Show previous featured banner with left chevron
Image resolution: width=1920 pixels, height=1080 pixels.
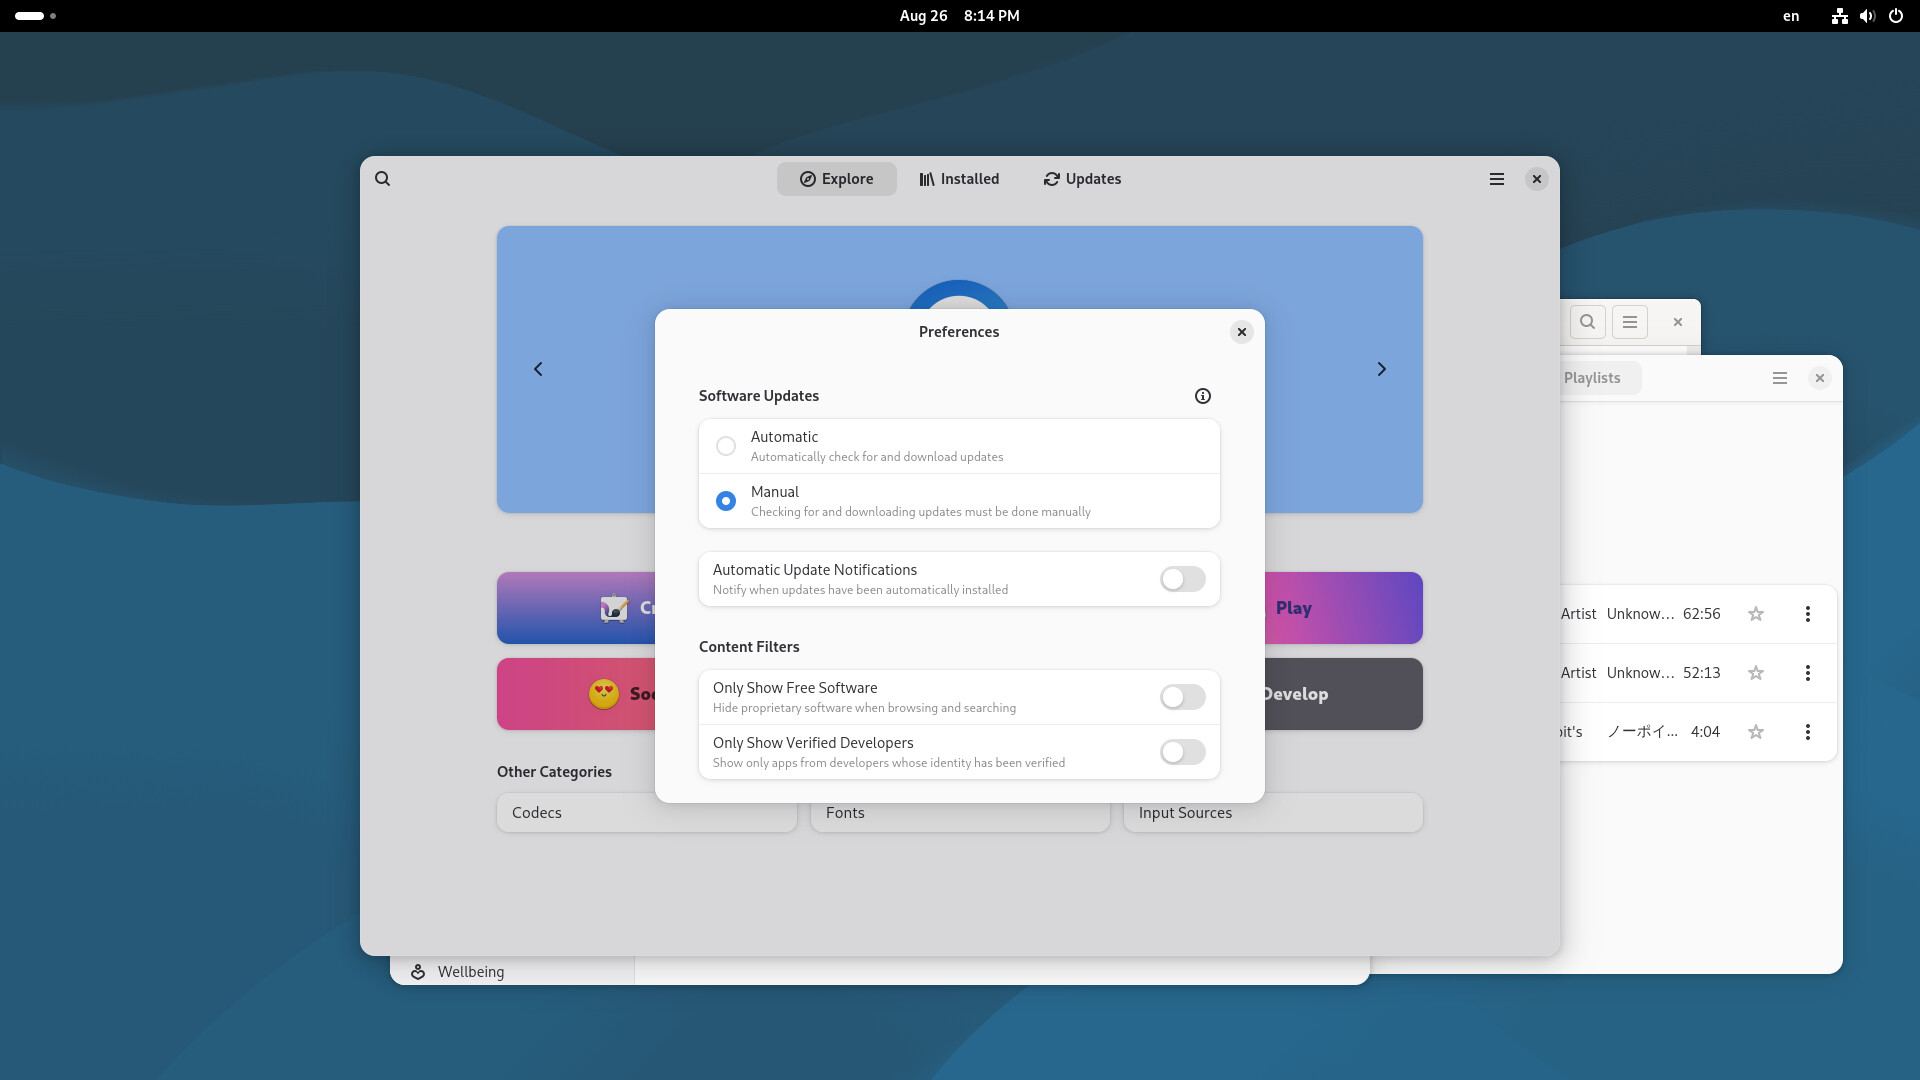tap(538, 369)
